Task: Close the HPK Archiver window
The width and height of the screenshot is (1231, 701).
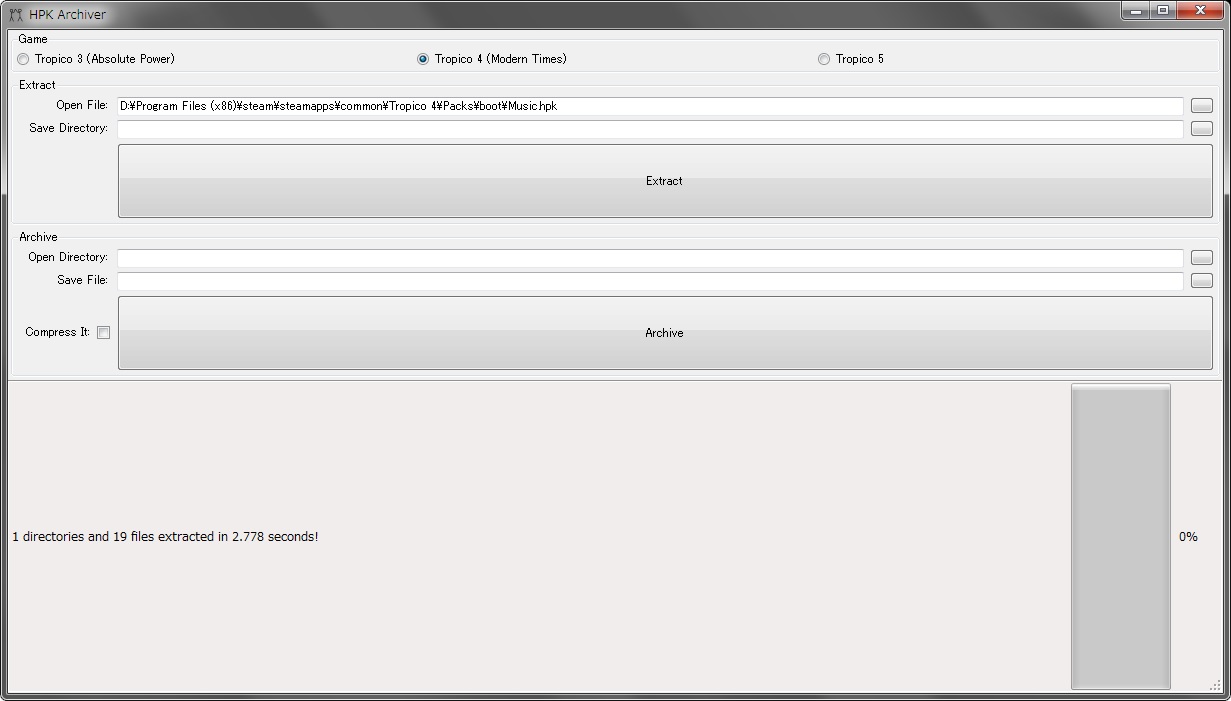Action: (1200, 11)
